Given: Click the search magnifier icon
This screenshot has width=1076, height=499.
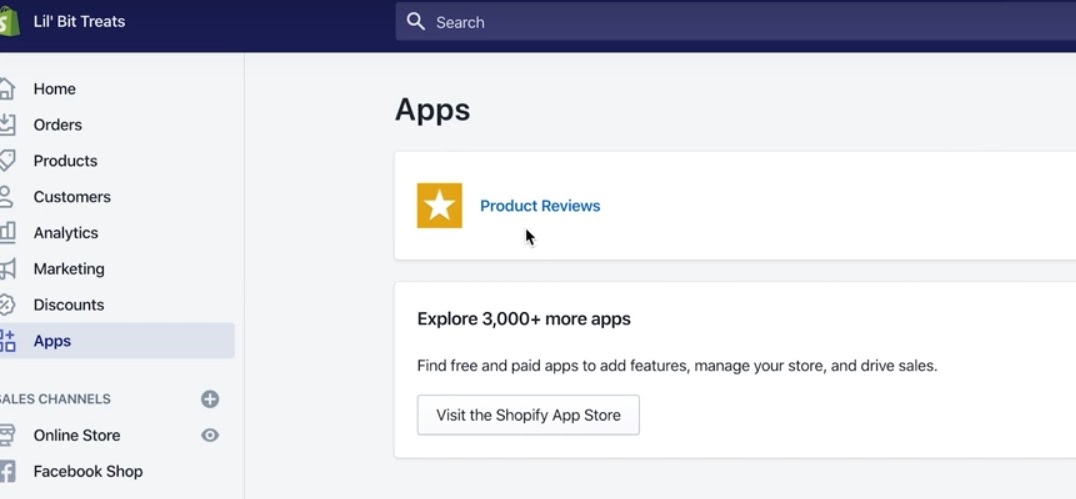Looking at the screenshot, I should click(416, 22).
